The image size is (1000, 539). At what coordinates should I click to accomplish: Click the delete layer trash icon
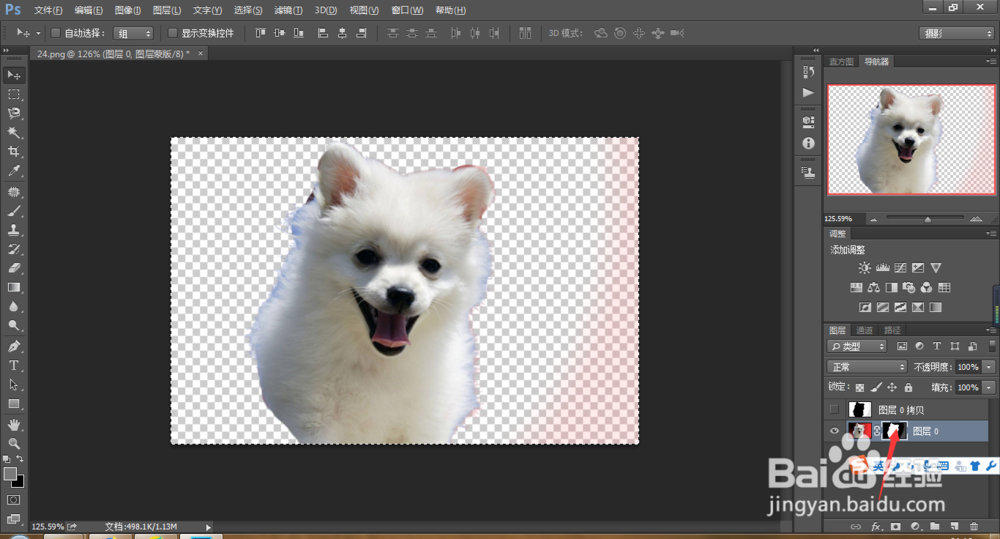[x=973, y=526]
